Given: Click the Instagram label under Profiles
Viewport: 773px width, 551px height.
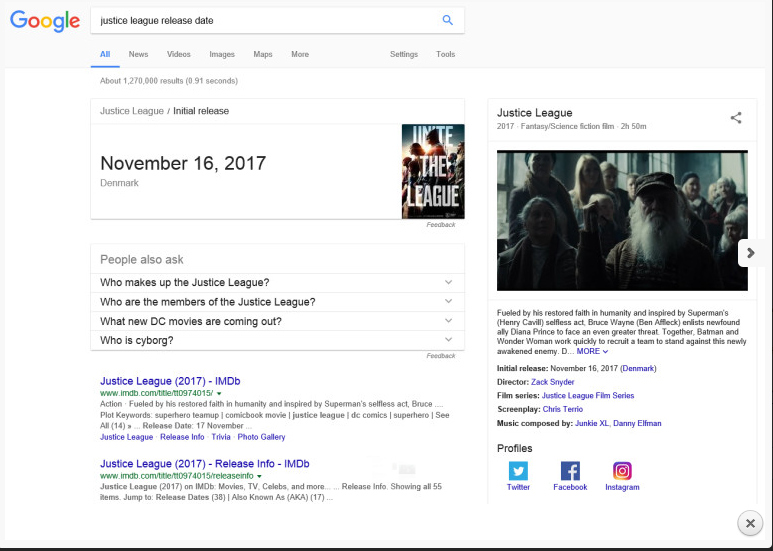Looking at the screenshot, I should coord(622,487).
